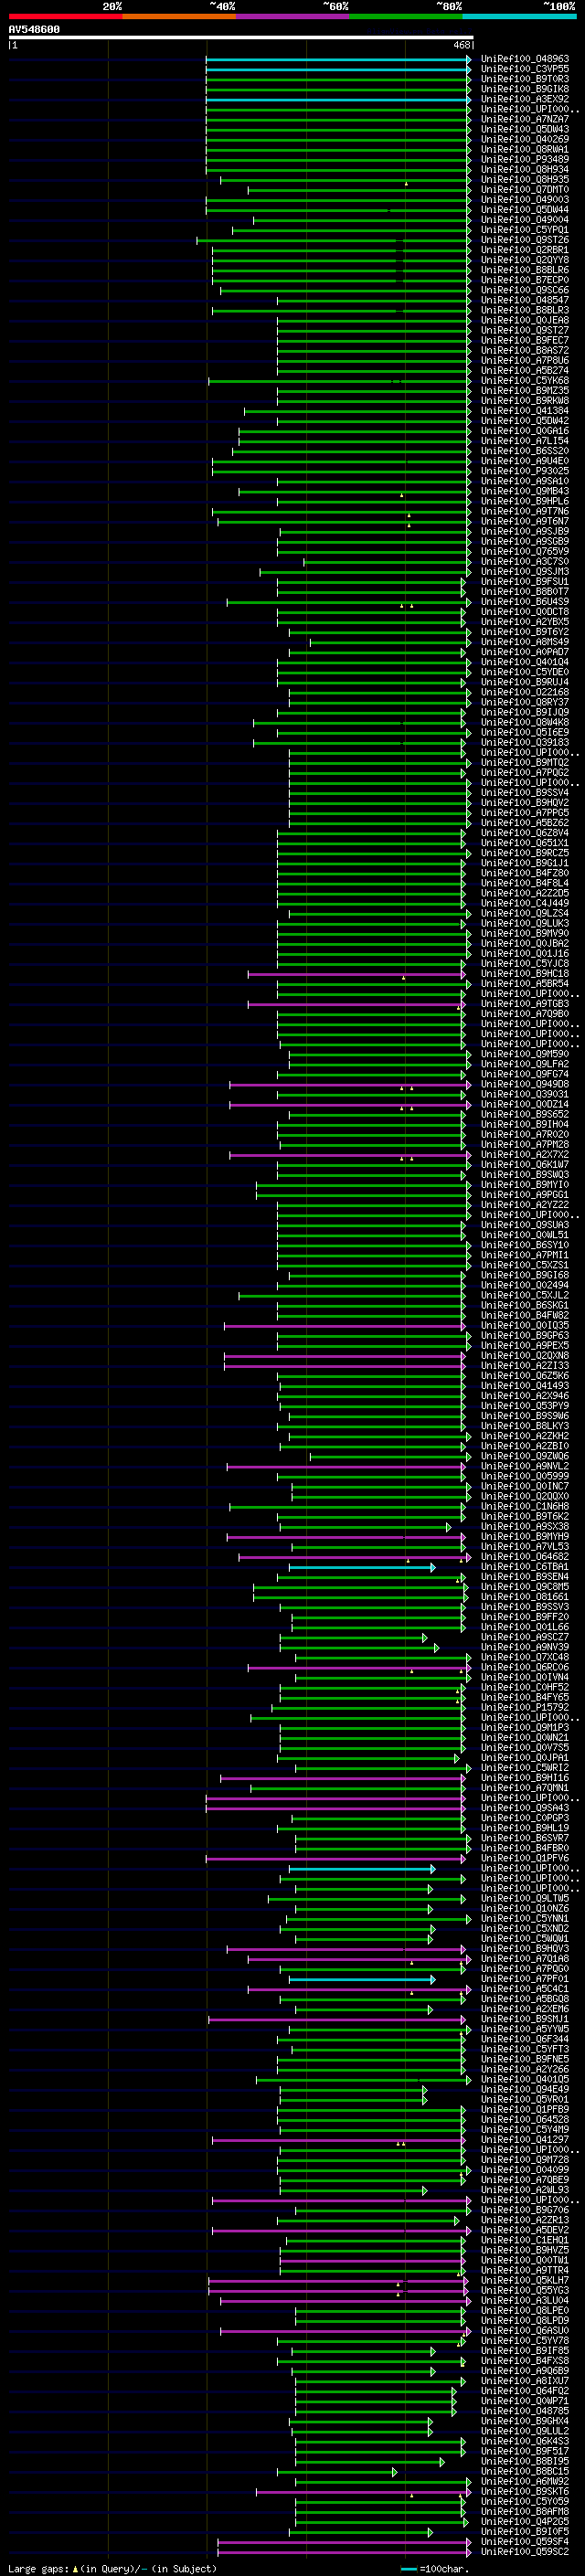585x2576 pixels.
Task: Click the orange ~40% identity legend bar
Action: coord(179,16)
